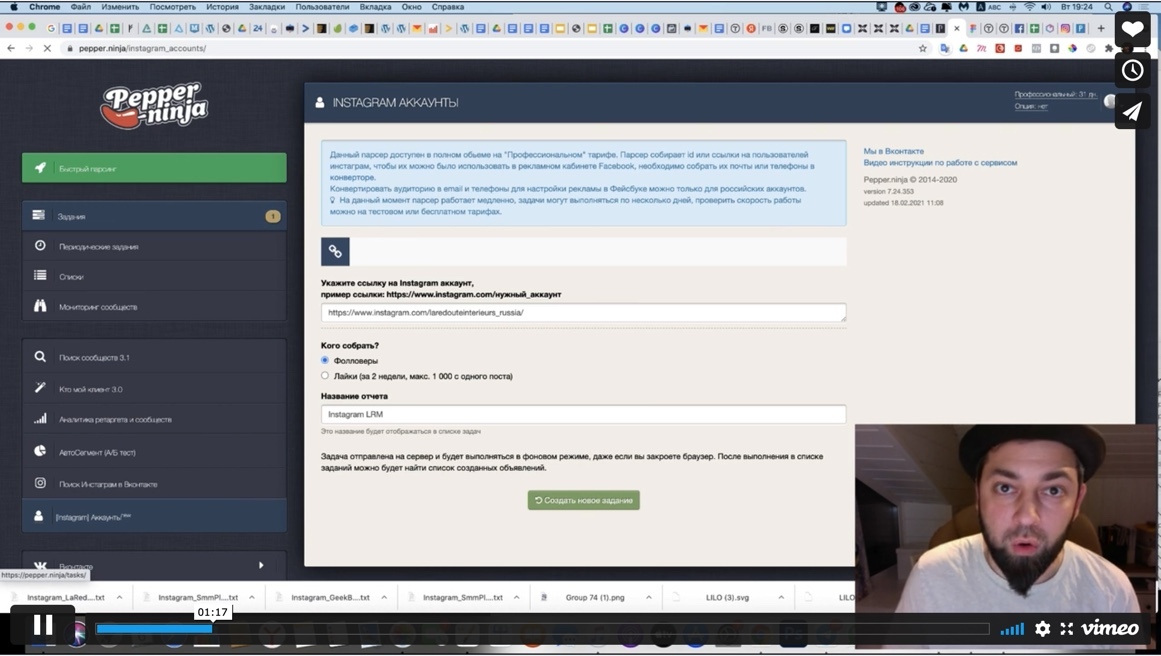Open the Vimeo settings gear
The height and width of the screenshot is (656, 1161).
(1043, 629)
